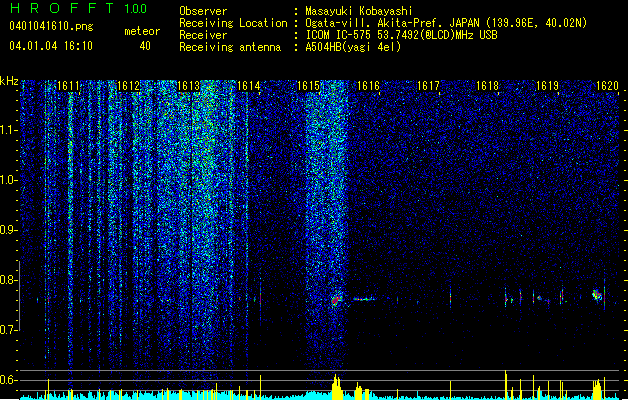The width and height of the screenshot is (629, 400).
Task: Click the 1.1 kHz frequency label
Action: (8, 130)
